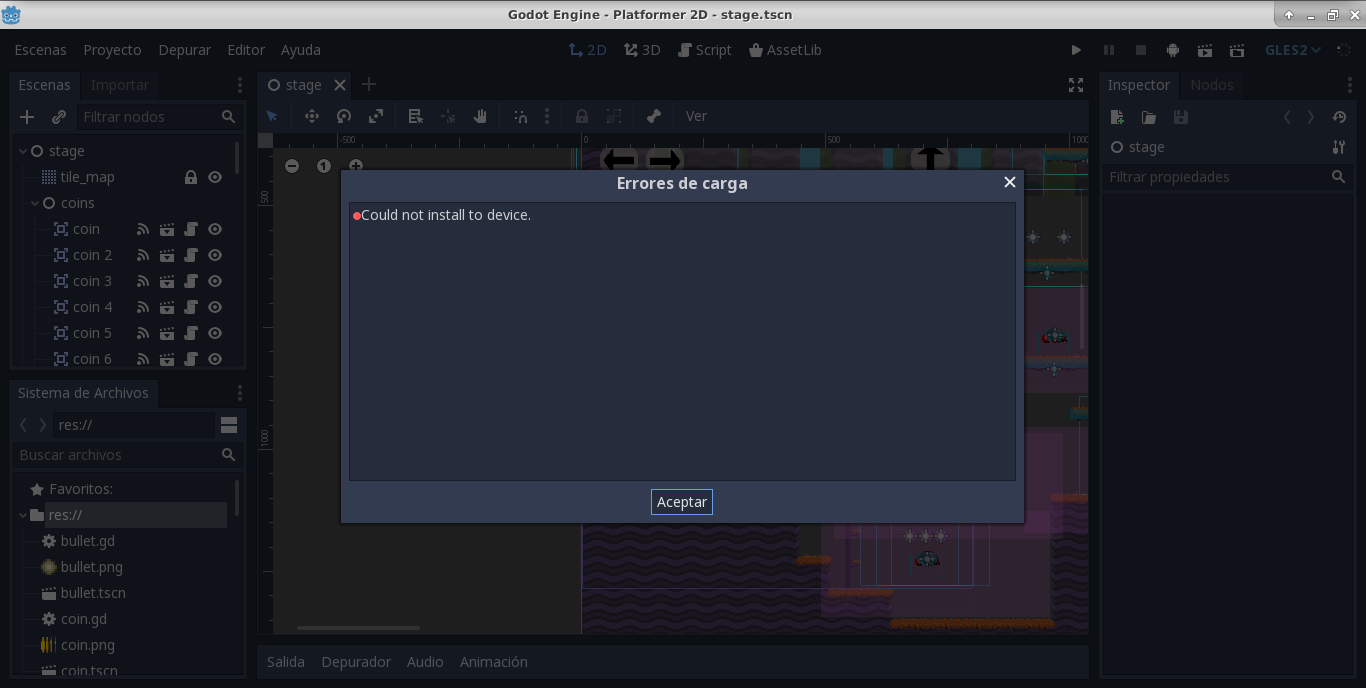This screenshot has width=1366, height=688.
Task: Toggle visibility of the coin node
Action: point(214,229)
